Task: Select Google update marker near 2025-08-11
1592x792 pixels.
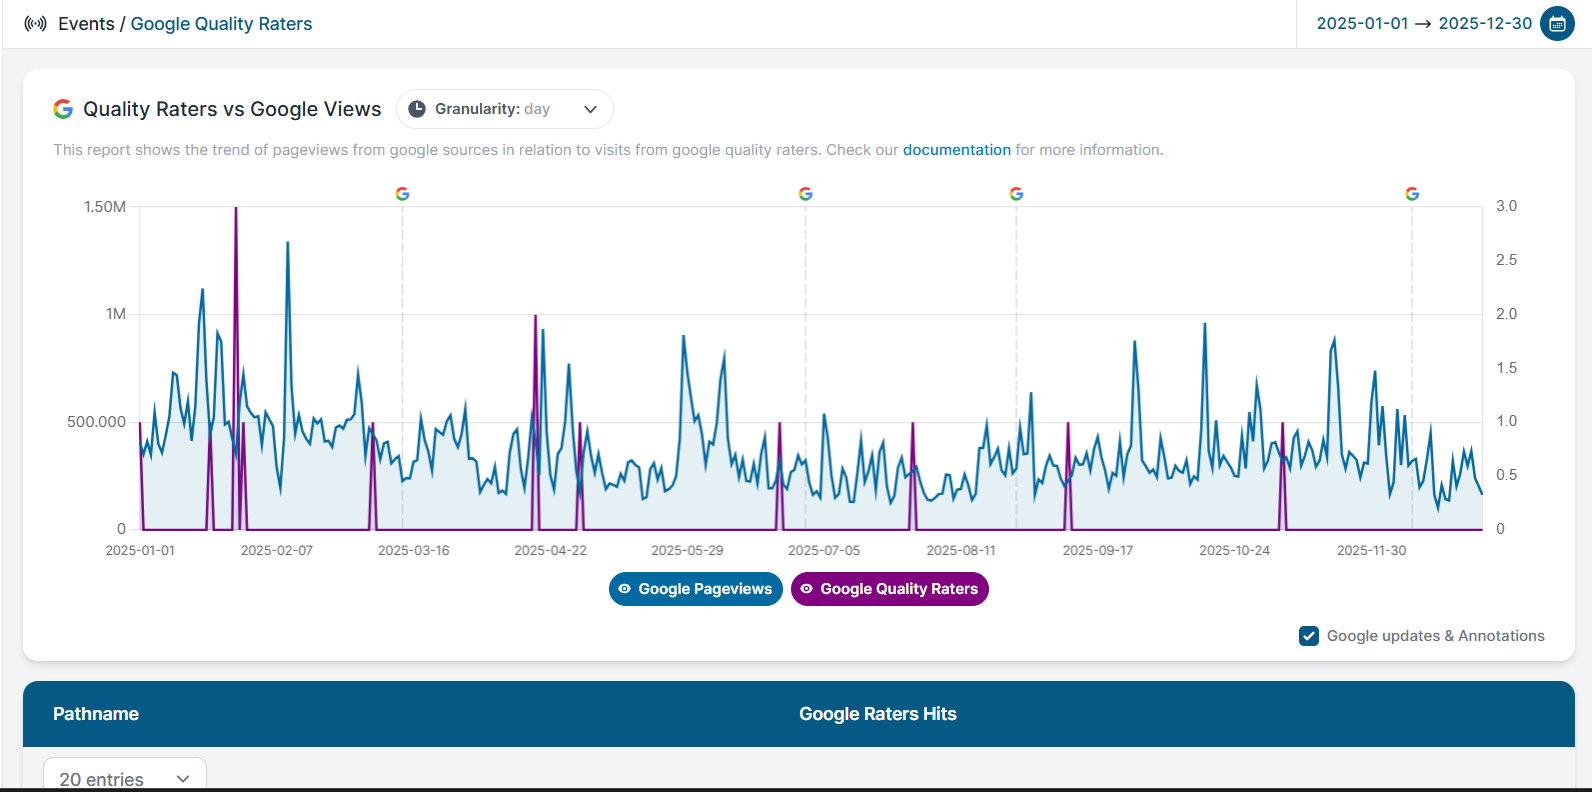Action: [x=1016, y=194]
